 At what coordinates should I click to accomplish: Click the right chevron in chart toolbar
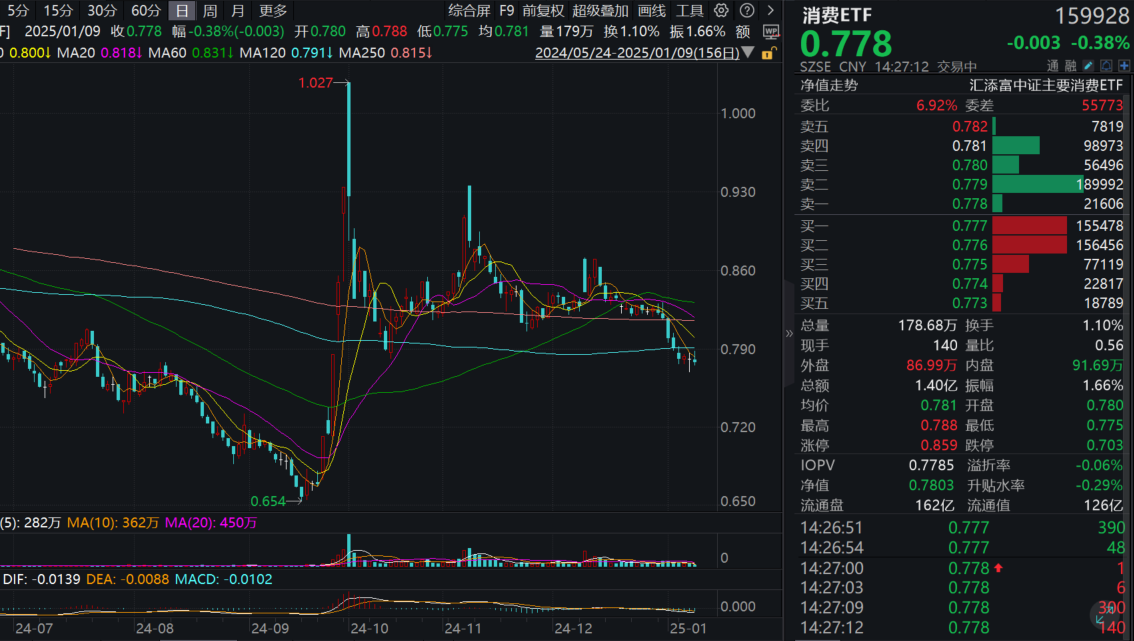point(771,11)
